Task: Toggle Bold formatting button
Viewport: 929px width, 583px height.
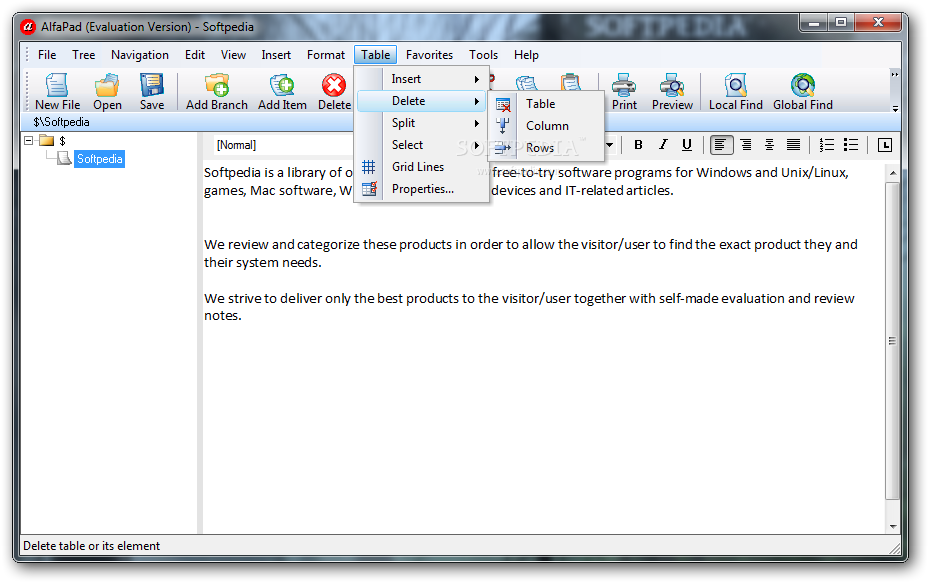Action: pos(638,145)
